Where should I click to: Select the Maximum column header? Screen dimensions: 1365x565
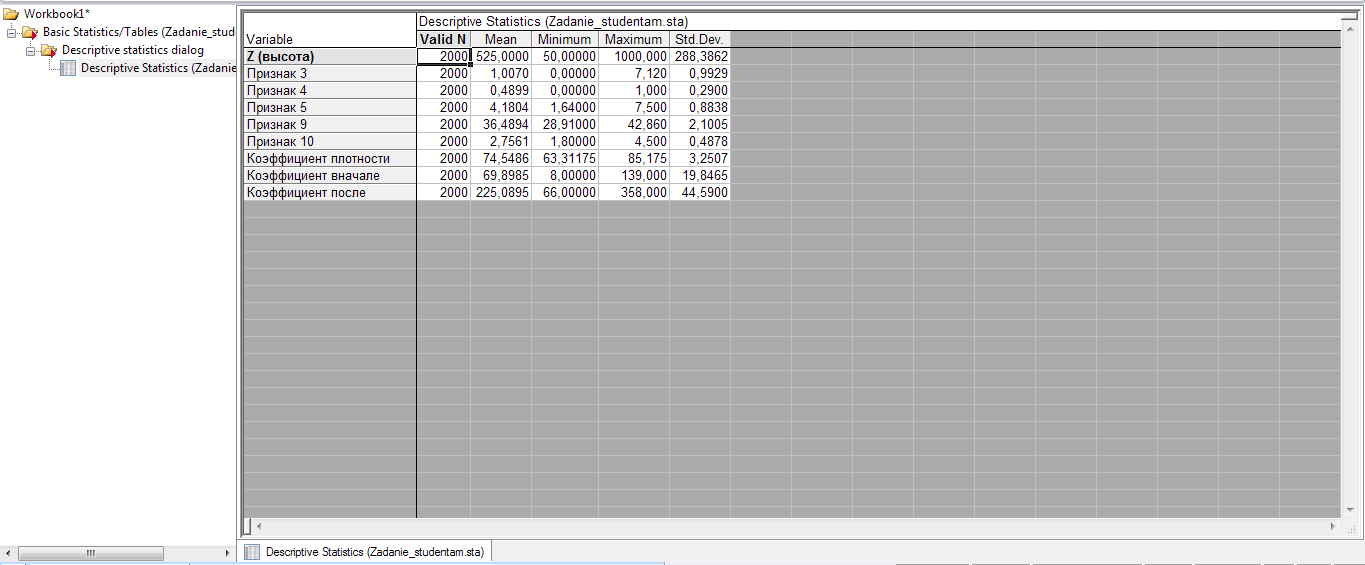point(634,39)
